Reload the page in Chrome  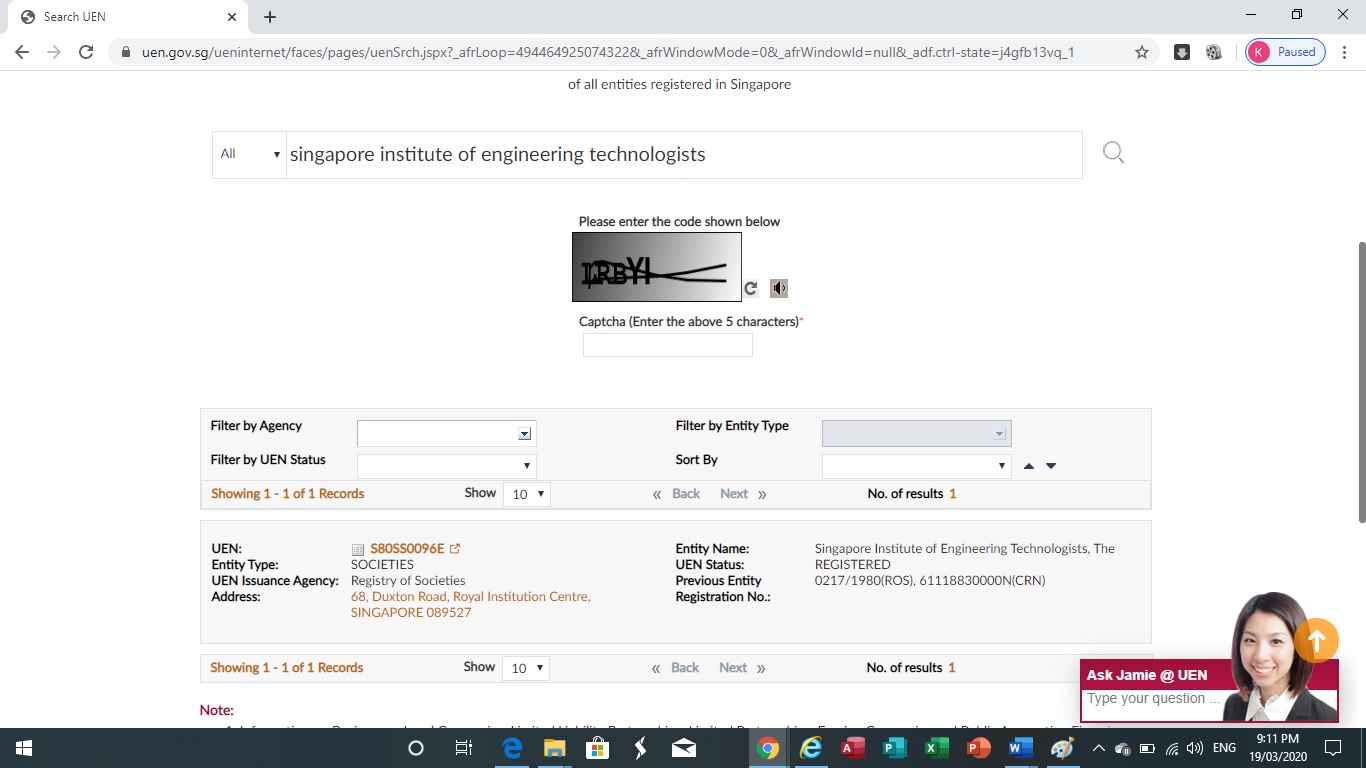coord(86,52)
